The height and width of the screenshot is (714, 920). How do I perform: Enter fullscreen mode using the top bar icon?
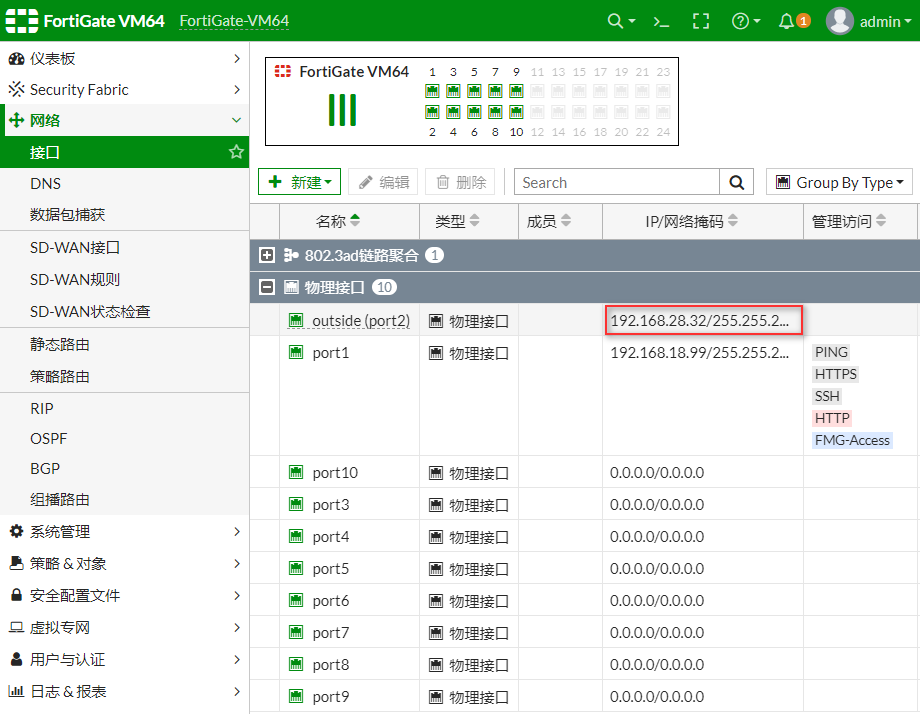pyautogui.click(x=700, y=20)
